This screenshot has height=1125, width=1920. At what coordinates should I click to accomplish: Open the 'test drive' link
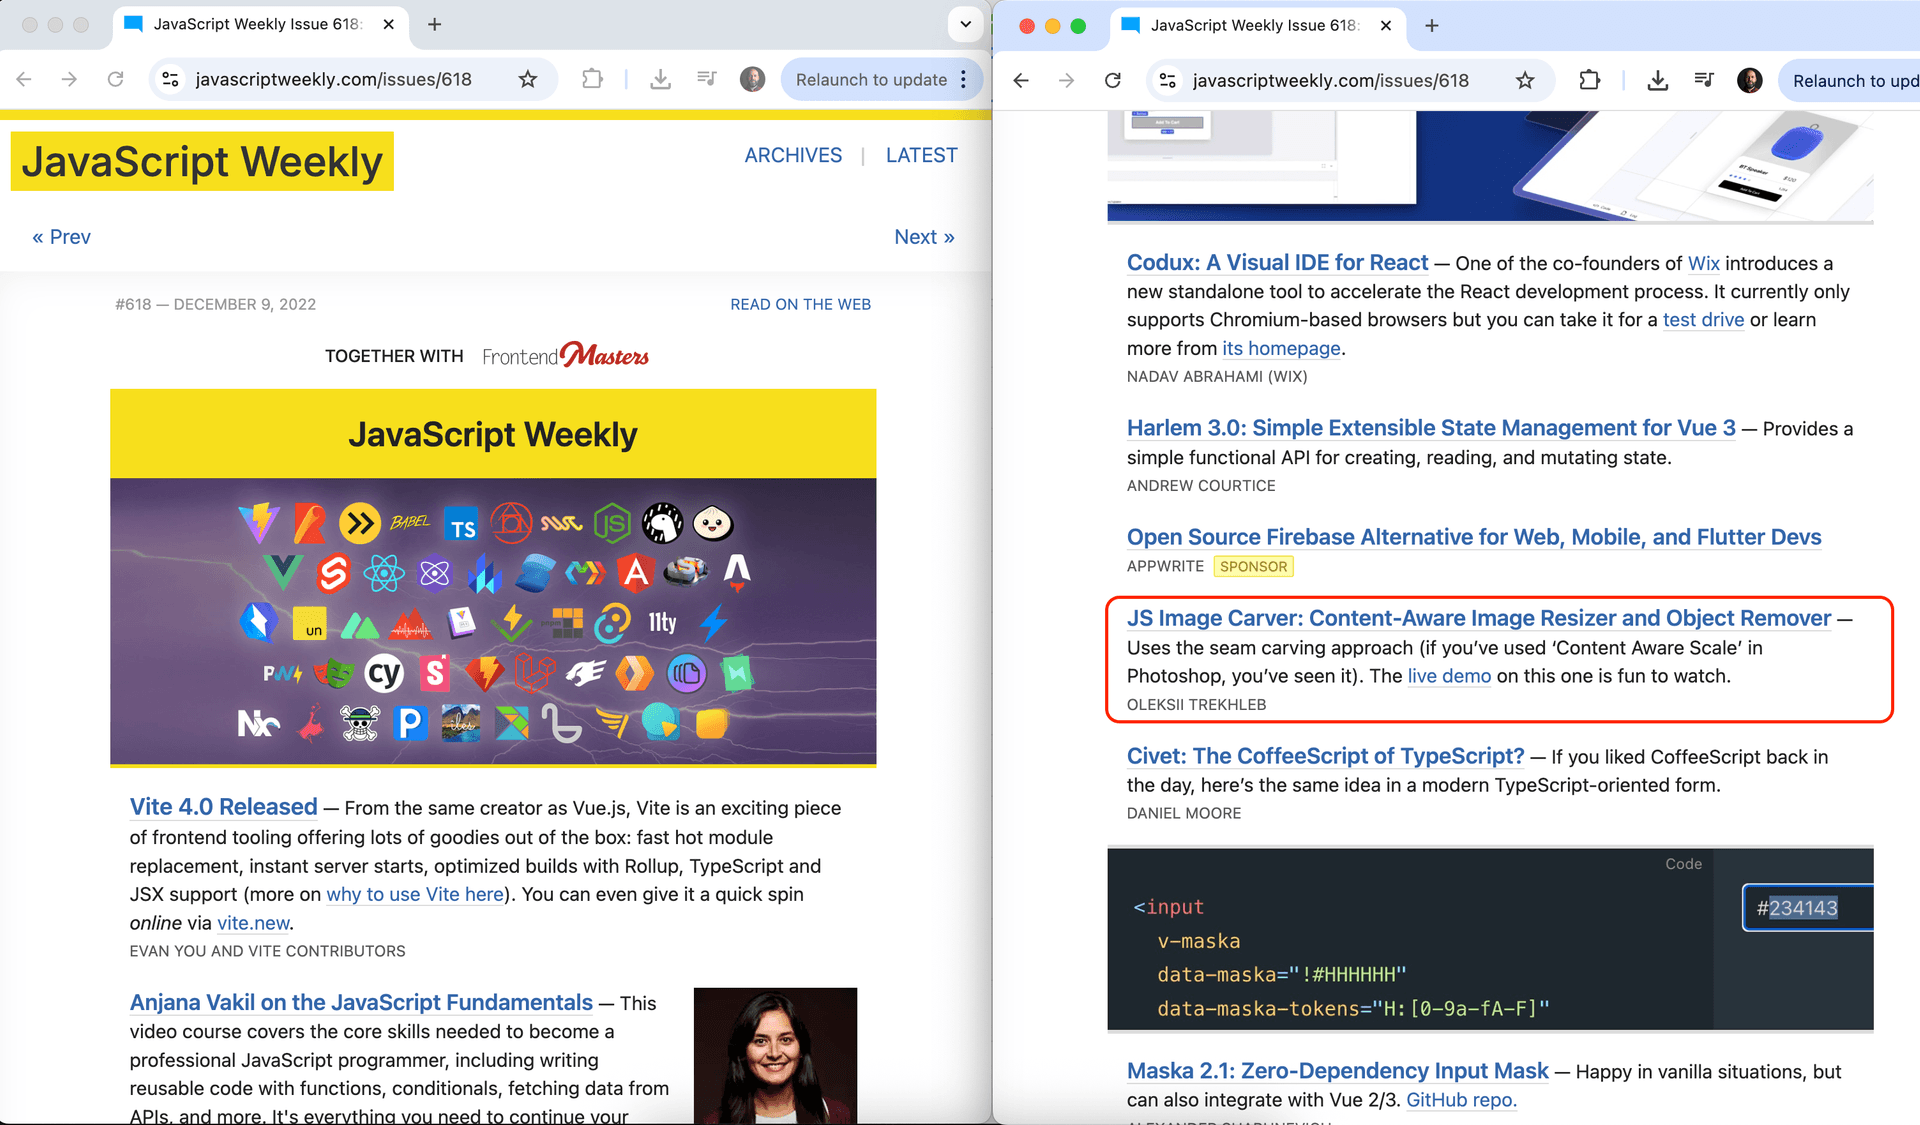(x=1703, y=319)
